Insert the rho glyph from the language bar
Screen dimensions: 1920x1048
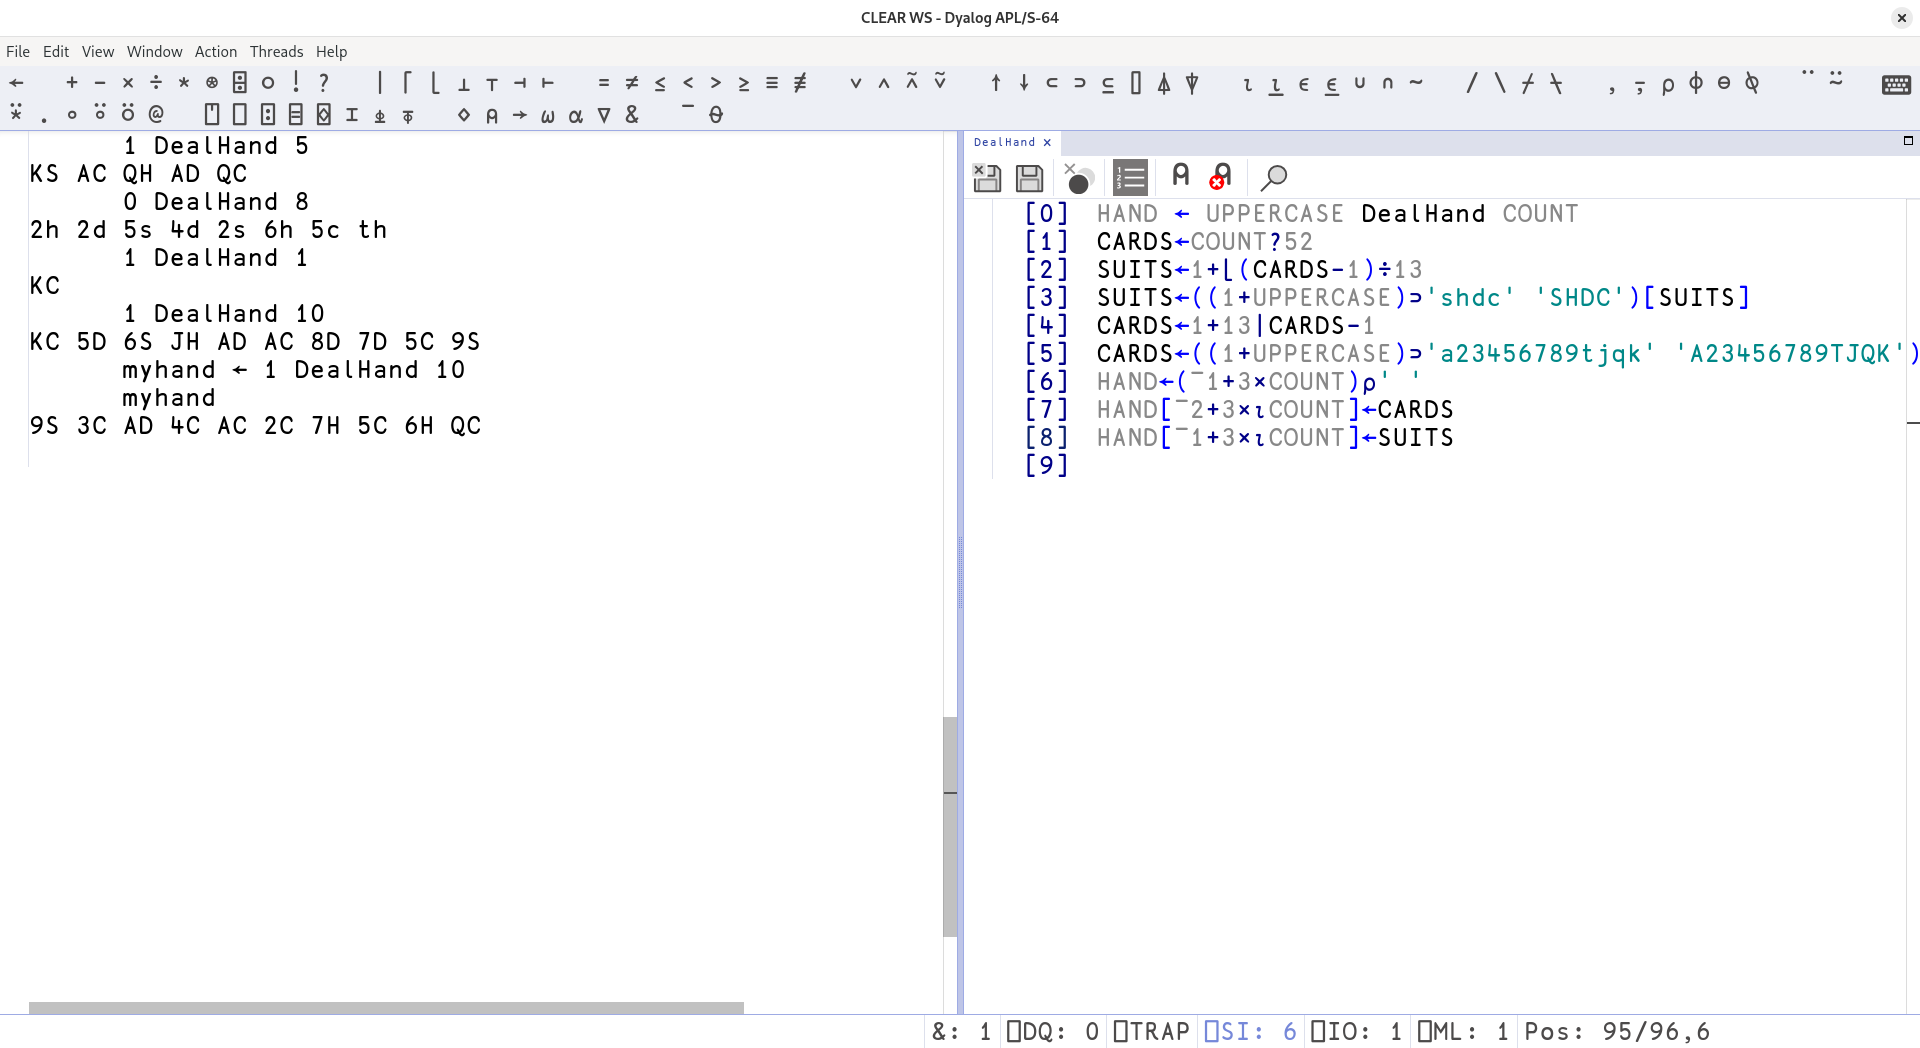(x=1668, y=84)
